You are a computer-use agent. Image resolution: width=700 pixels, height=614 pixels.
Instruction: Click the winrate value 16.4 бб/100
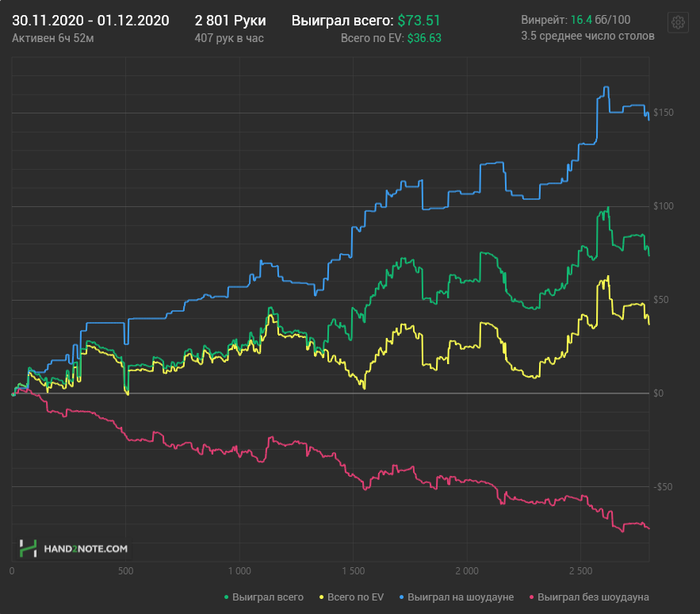tap(600, 20)
